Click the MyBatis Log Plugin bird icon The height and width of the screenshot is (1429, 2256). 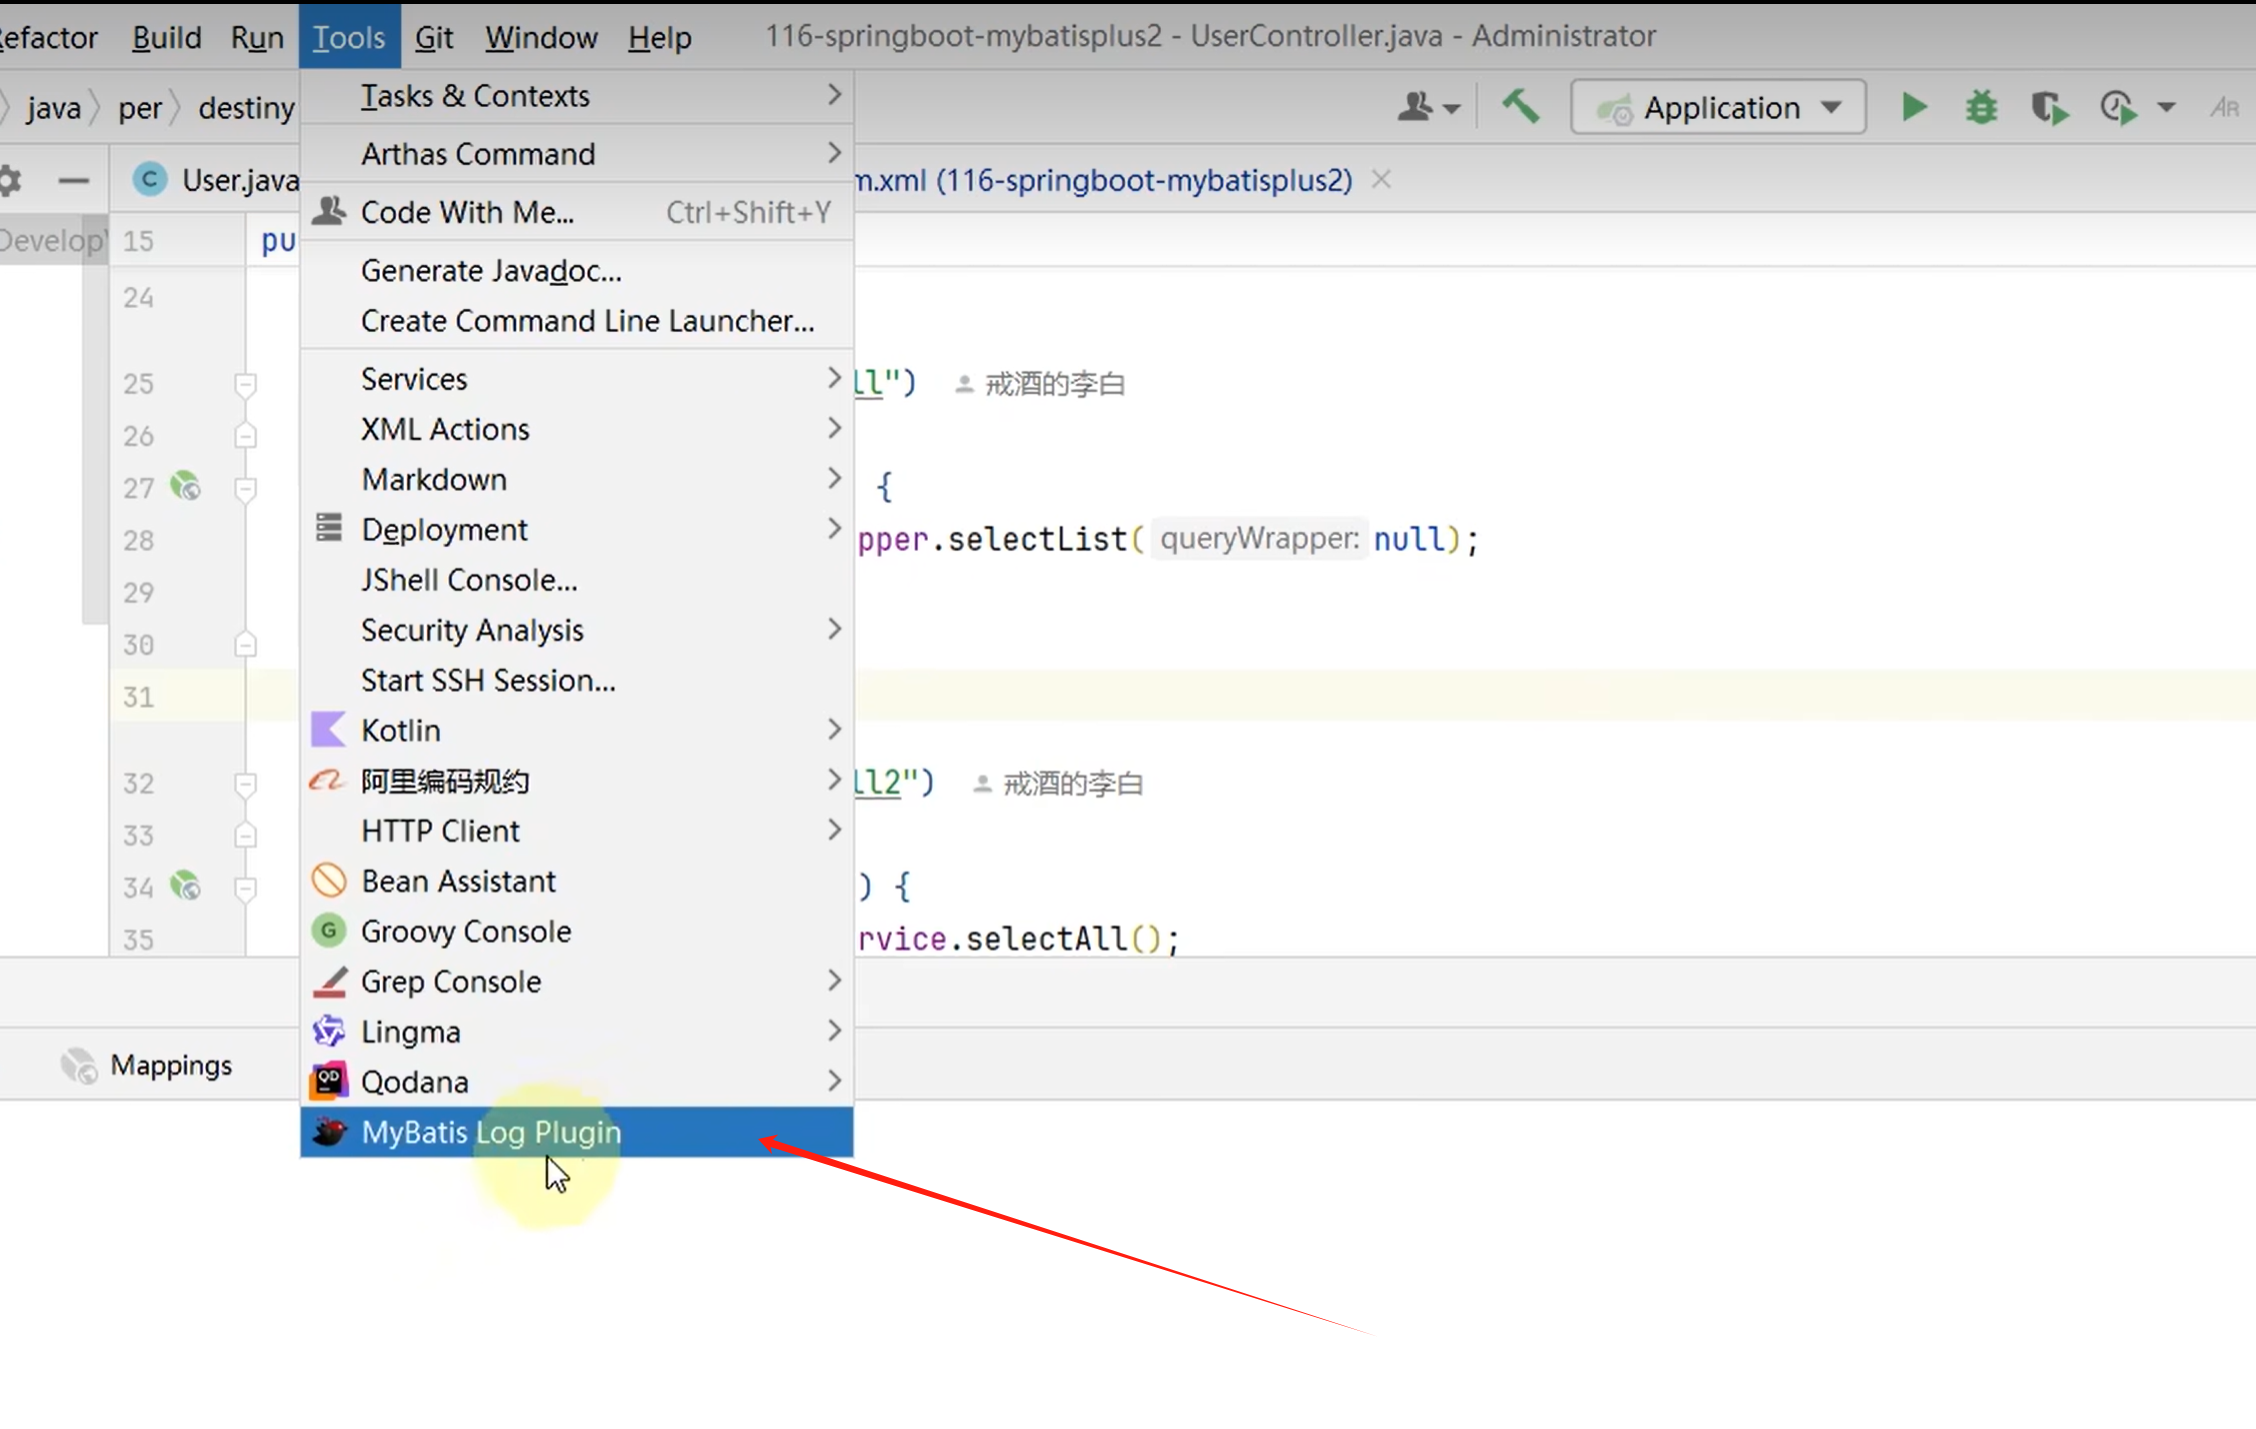click(x=329, y=1132)
